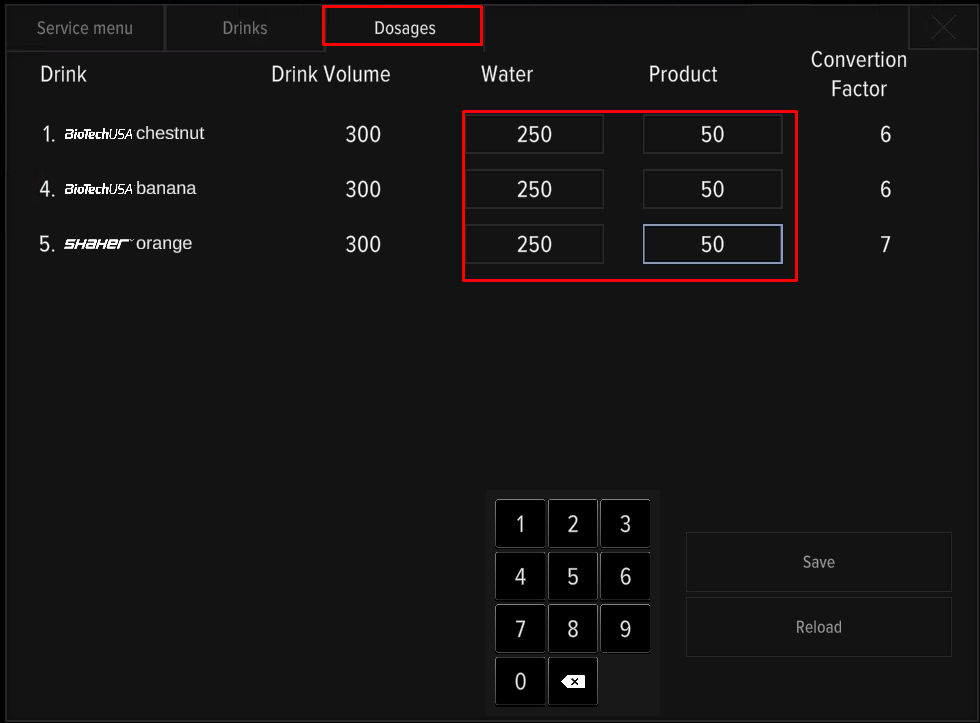Viewport: 980px width, 723px height.
Task: Edit banana drink Product field
Action: click(712, 189)
